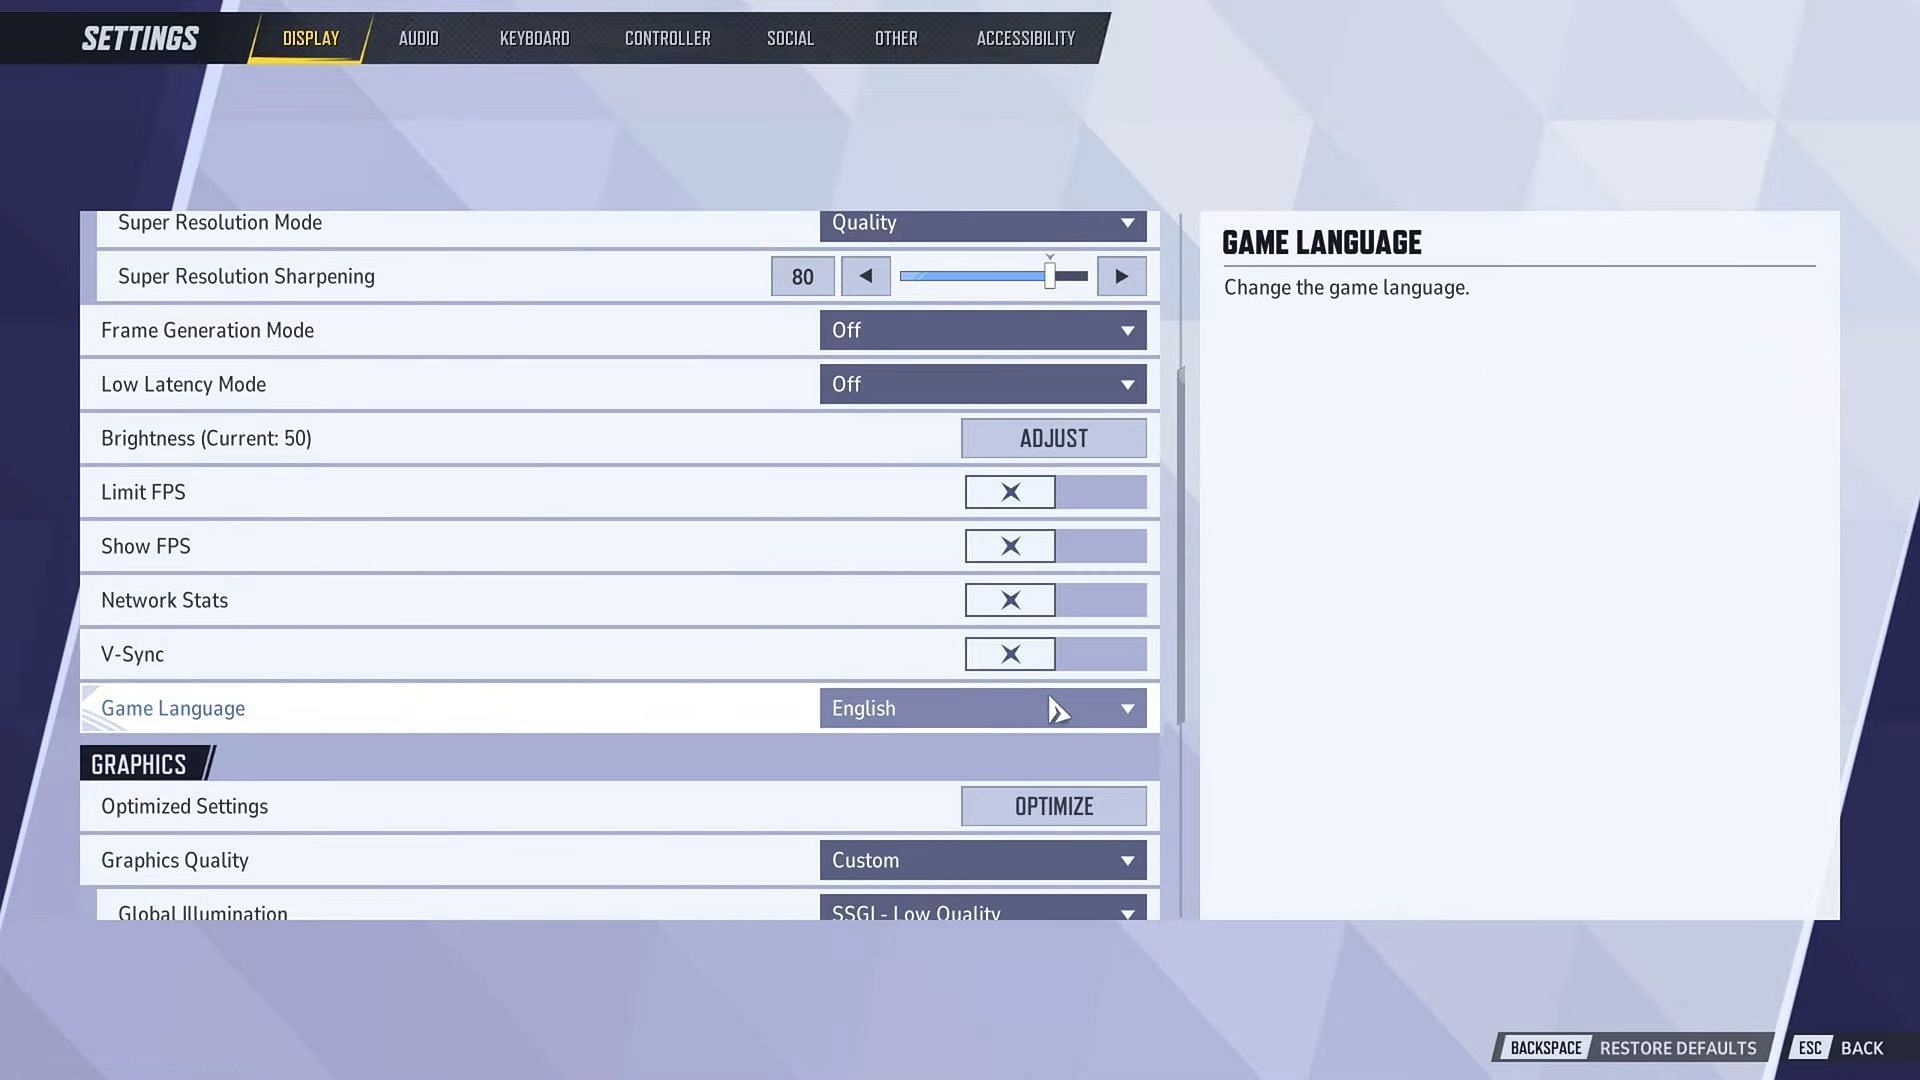1920x1080 pixels.
Task: Expand Super Resolution Mode dropdown
Action: 1127,222
